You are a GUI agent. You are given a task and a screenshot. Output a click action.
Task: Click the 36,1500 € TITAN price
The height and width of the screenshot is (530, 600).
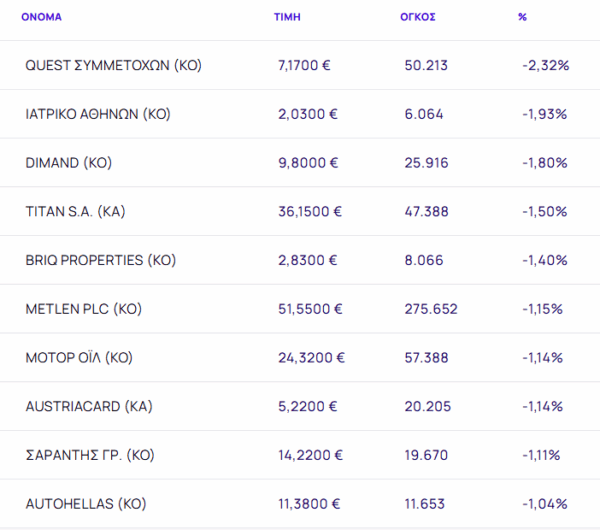pyautogui.click(x=310, y=211)
